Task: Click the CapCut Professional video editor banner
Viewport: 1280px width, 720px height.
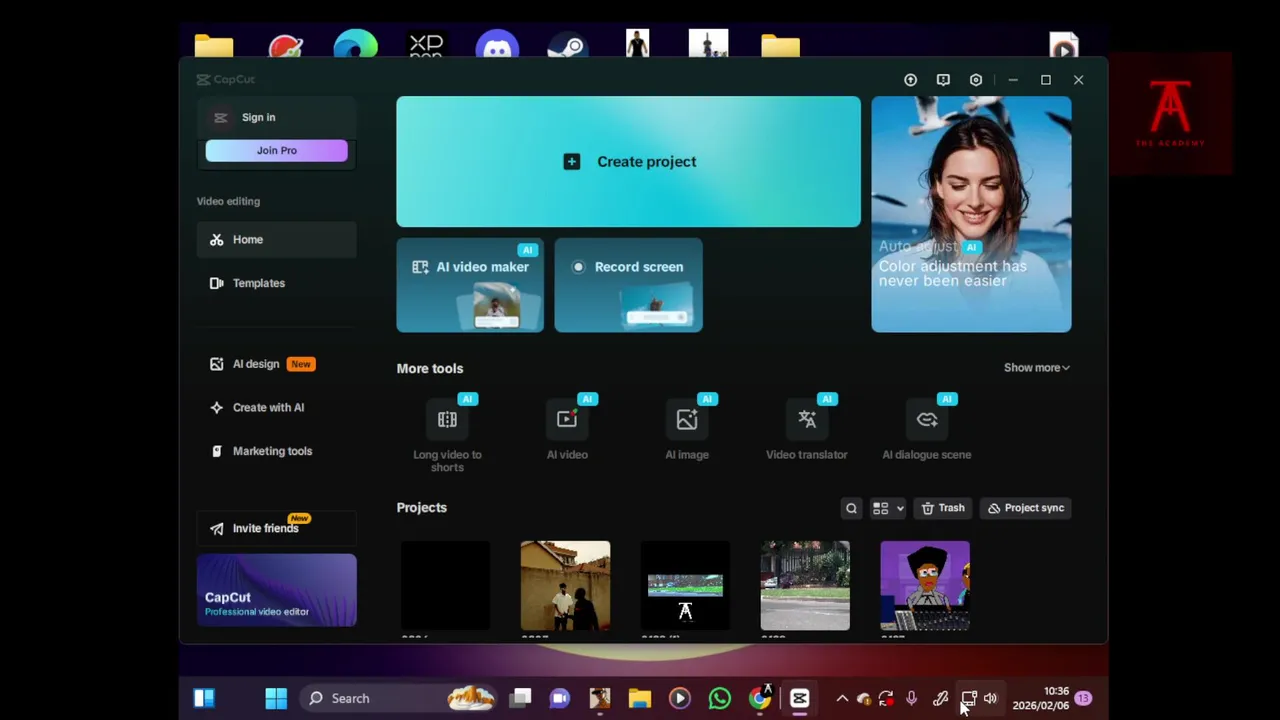Action: [276, 590]
